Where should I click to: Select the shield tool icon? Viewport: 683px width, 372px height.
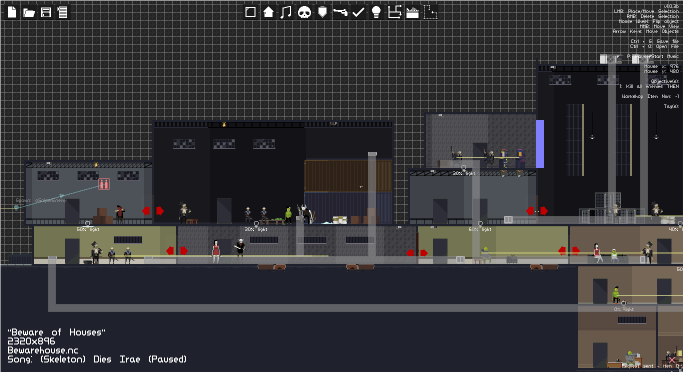tap(322, 12)
